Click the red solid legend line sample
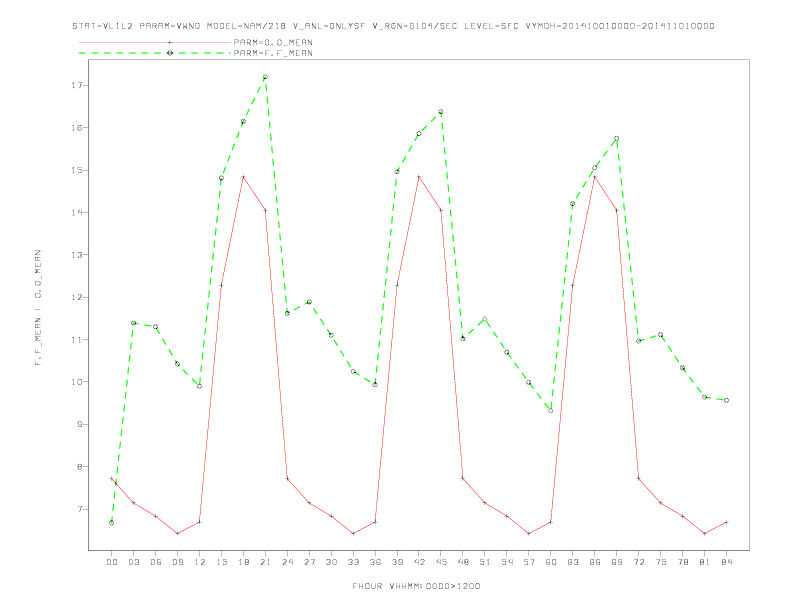The height and width of the screenshot is (612, 792). tap(155, 42)
